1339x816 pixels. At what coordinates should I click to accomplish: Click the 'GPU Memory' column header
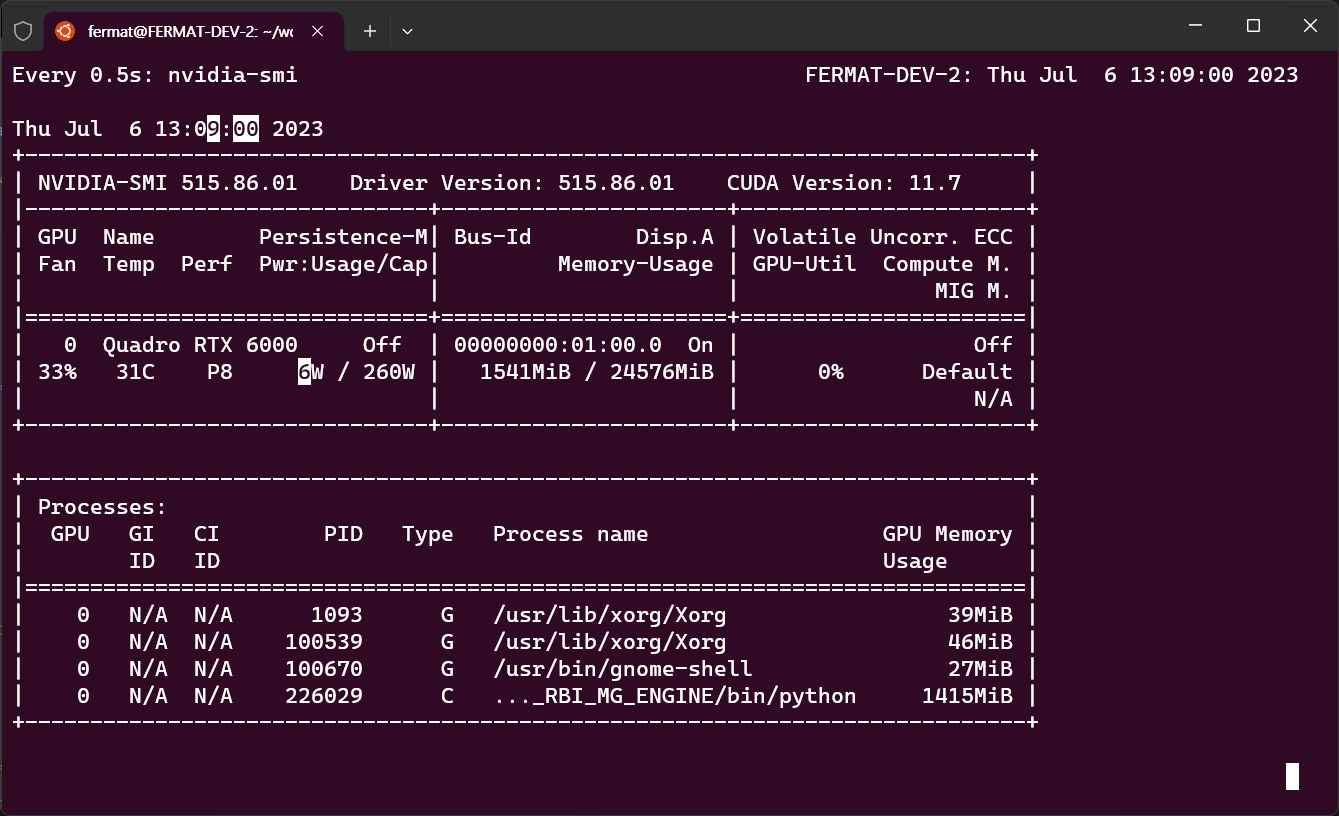pos(948,534)
